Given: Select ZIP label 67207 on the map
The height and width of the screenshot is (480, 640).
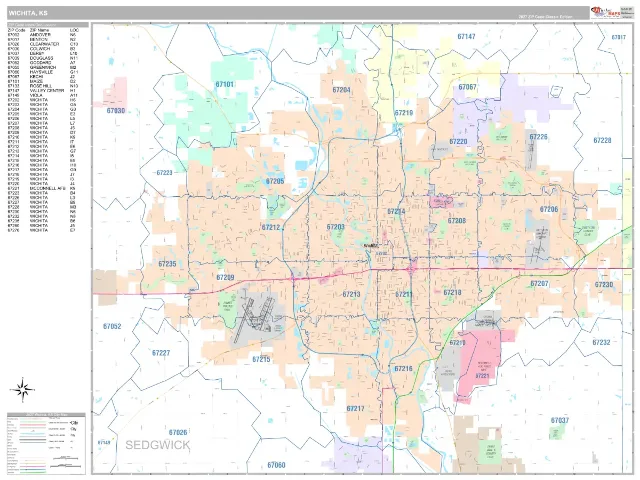Looking at the screenshot, I should pyautogui.click(x=539, y=283).
